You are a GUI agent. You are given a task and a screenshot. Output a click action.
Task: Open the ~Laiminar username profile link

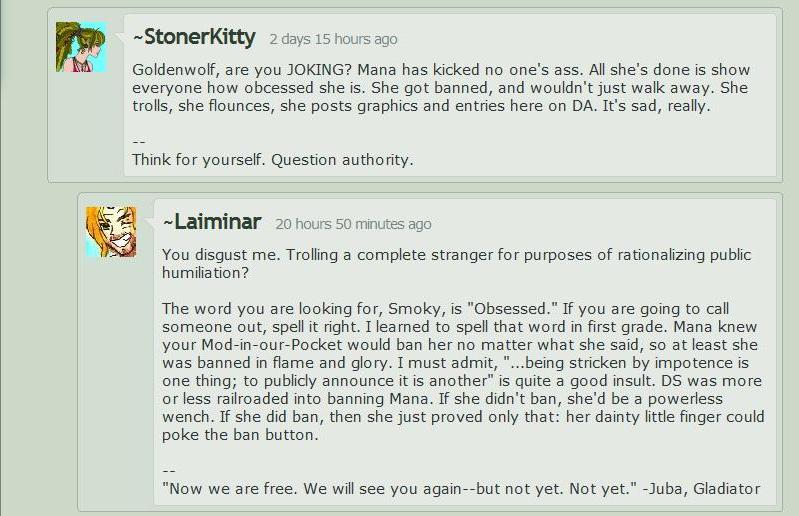[x=211, y=222]
